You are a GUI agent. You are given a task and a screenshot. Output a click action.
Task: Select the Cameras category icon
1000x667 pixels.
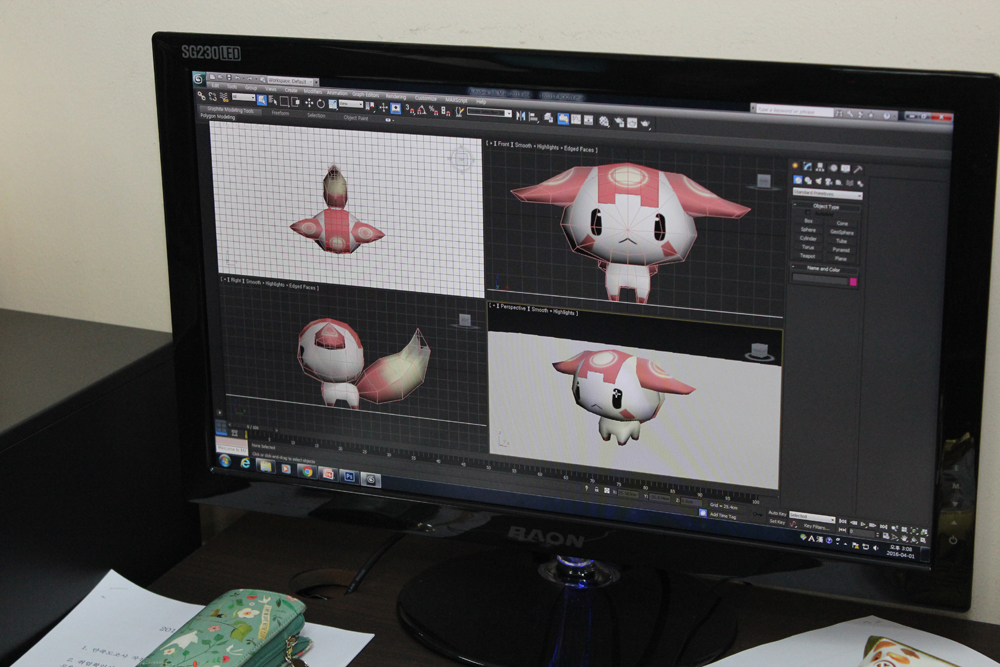coord(828,182)
